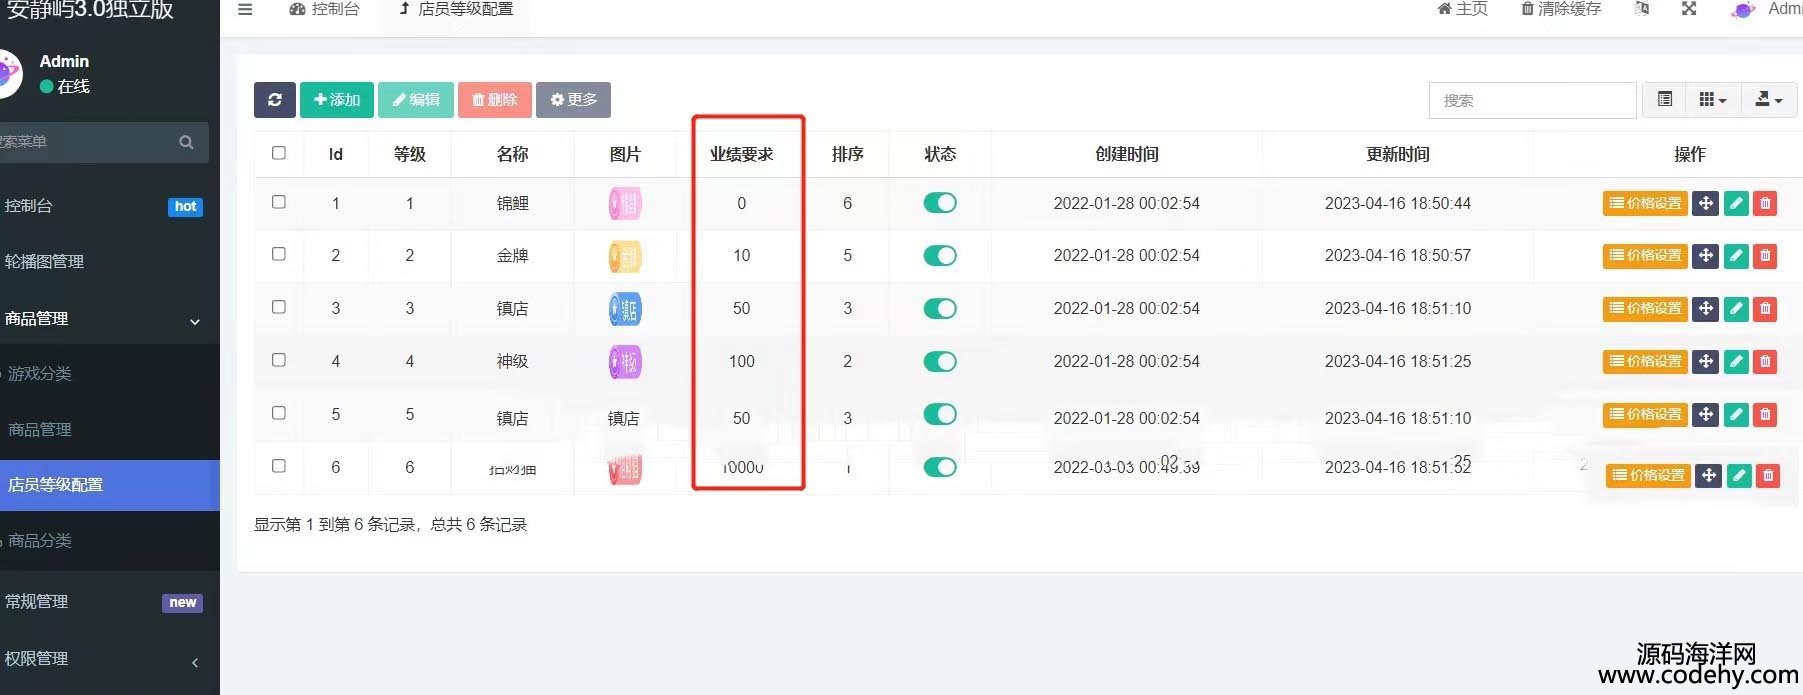1803x695 pixels.
Task: Toggle the status switch for 金牌 row
Action: point(940,255)
